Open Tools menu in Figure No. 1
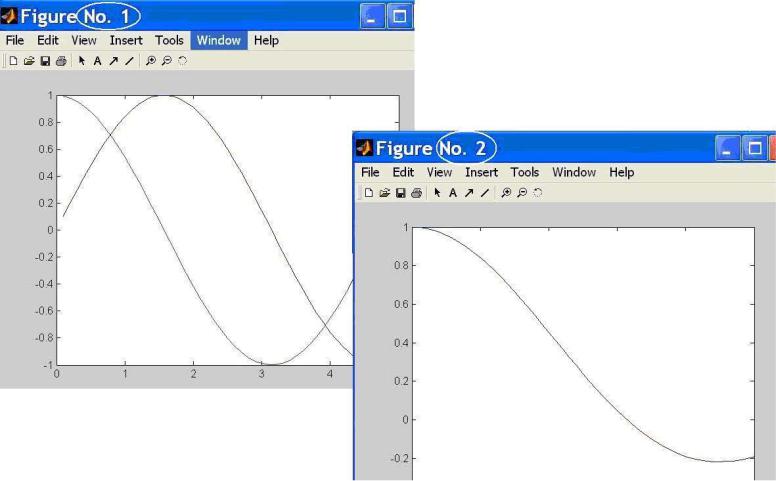This screenshot has height=481, width=776. coord(169,40)
